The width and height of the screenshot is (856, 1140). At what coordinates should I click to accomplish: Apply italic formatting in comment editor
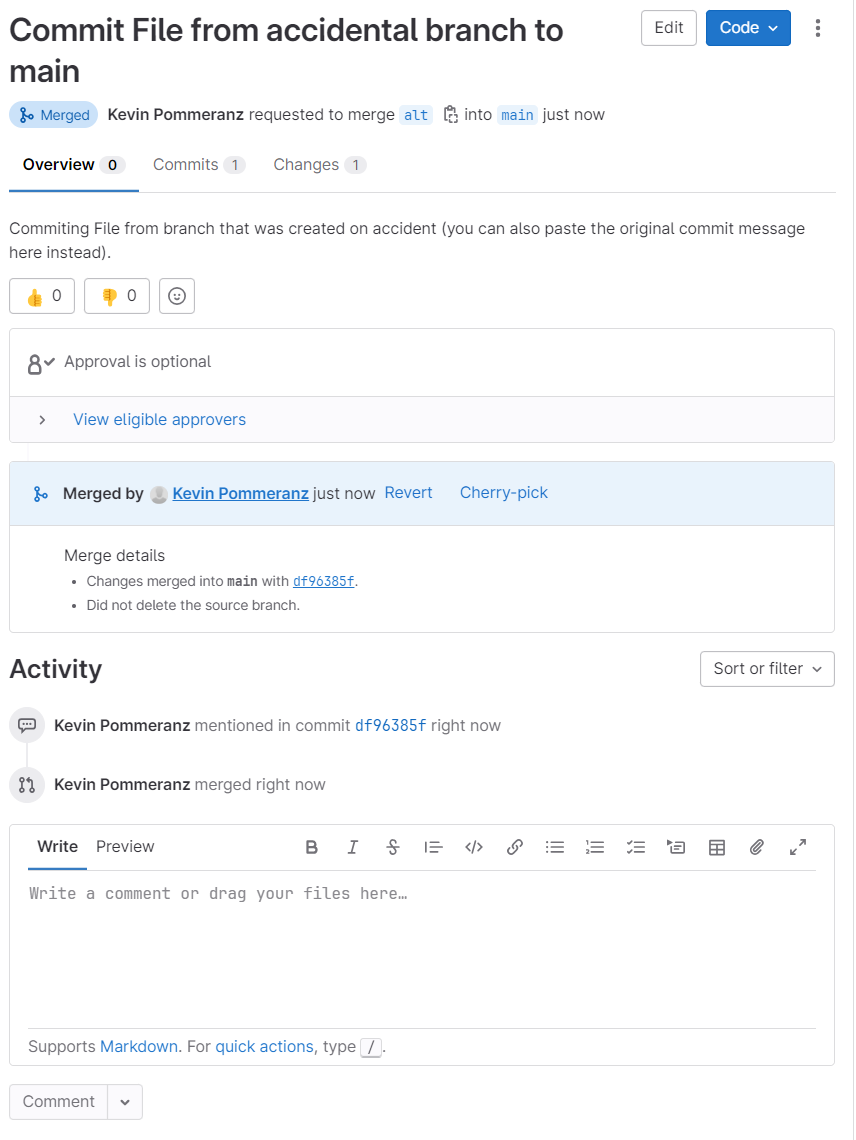tap(352, 847)
